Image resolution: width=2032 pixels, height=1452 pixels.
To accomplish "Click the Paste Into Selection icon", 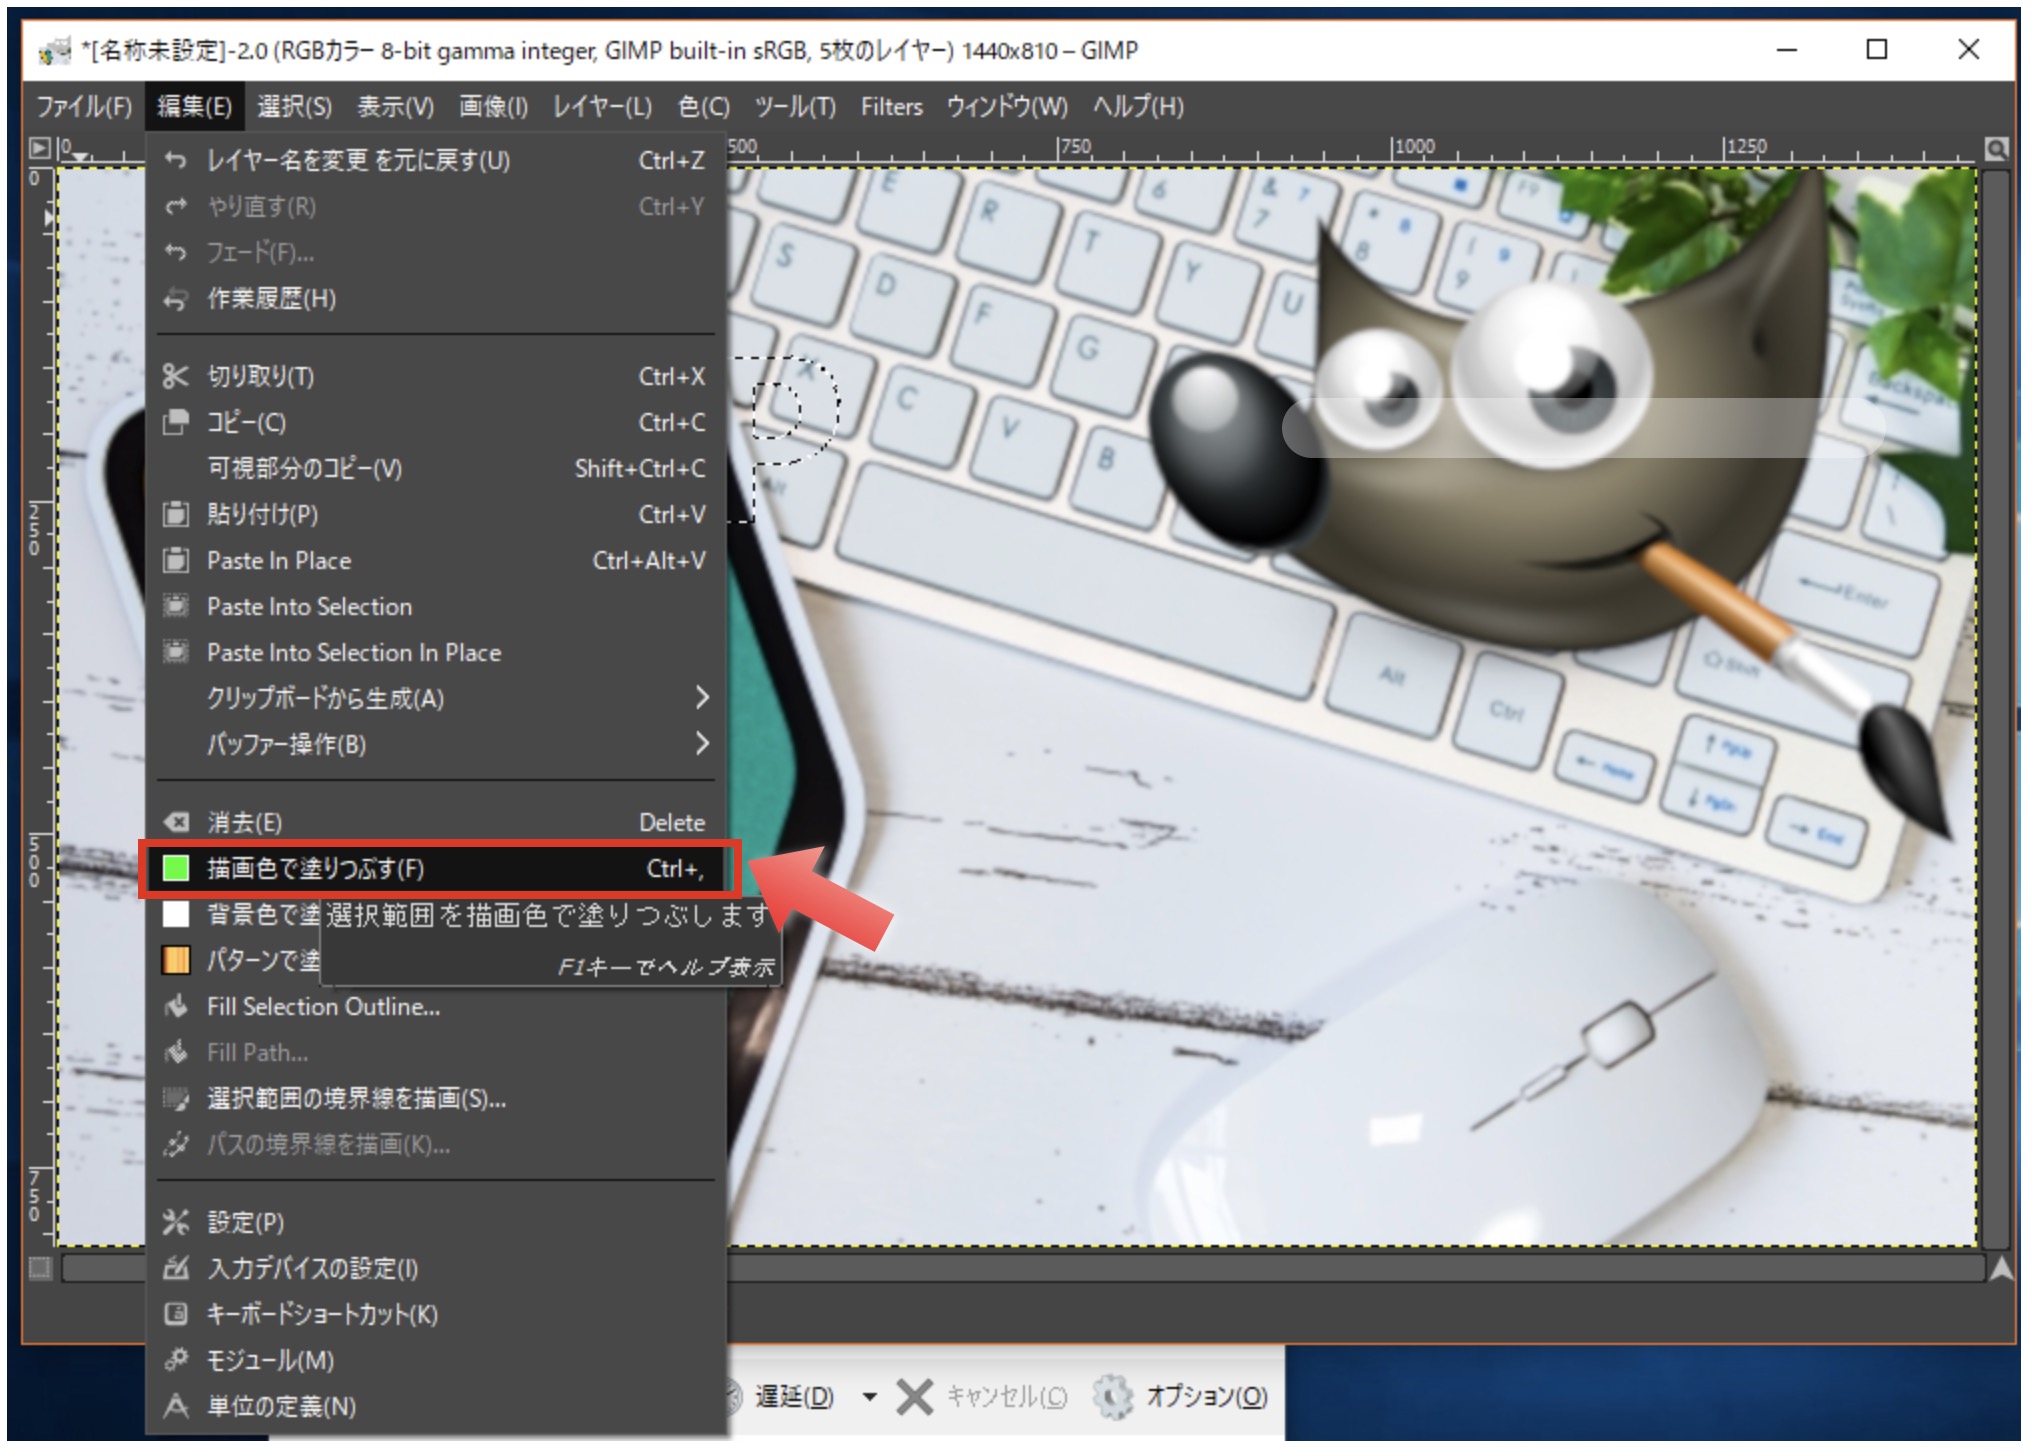I will [176, 606].
